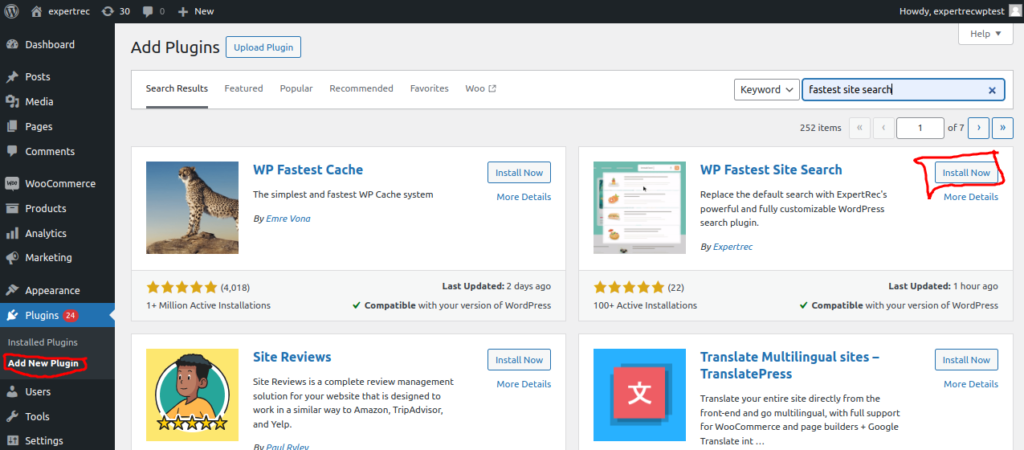Click the home icon for expertrec site
Viewport: 1024px width, 450px height.
(37, 11)
